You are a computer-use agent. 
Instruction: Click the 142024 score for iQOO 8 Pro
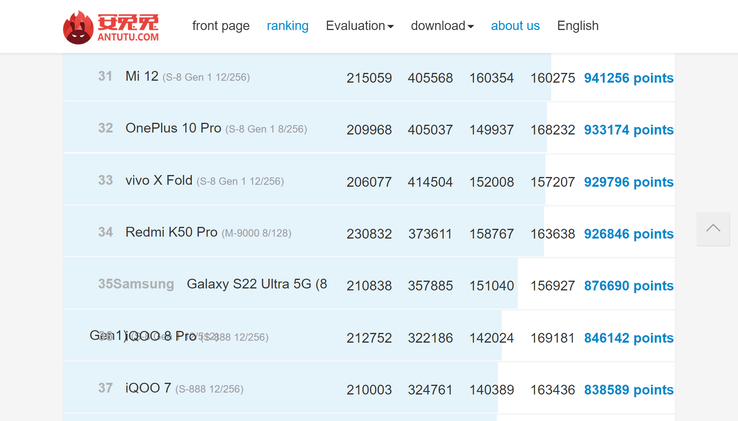(x=491, y=338)
